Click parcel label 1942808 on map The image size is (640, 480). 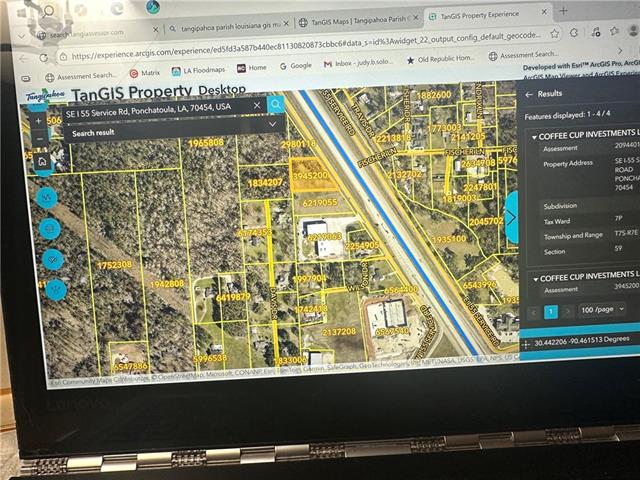[x=167, y=284]
